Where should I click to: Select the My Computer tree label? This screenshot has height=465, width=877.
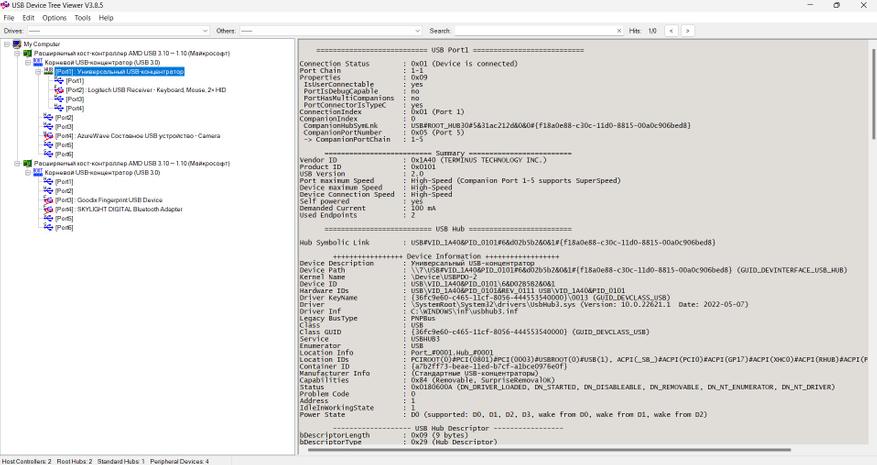pos(41,44)
